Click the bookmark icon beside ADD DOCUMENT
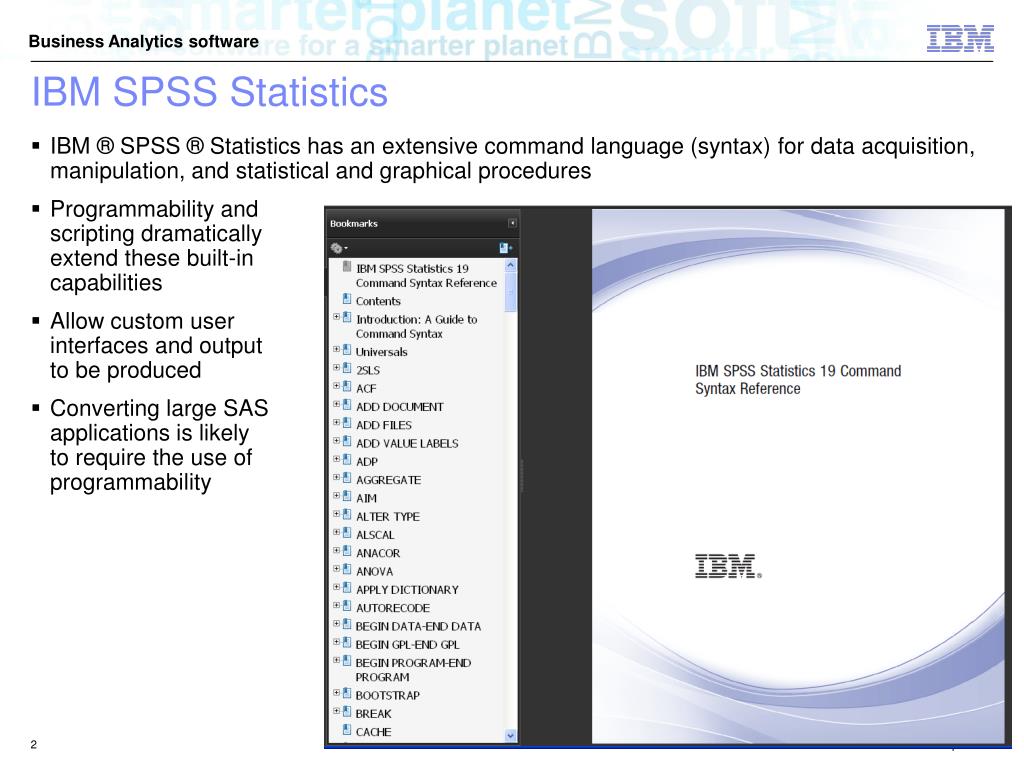 click(347, 405)
